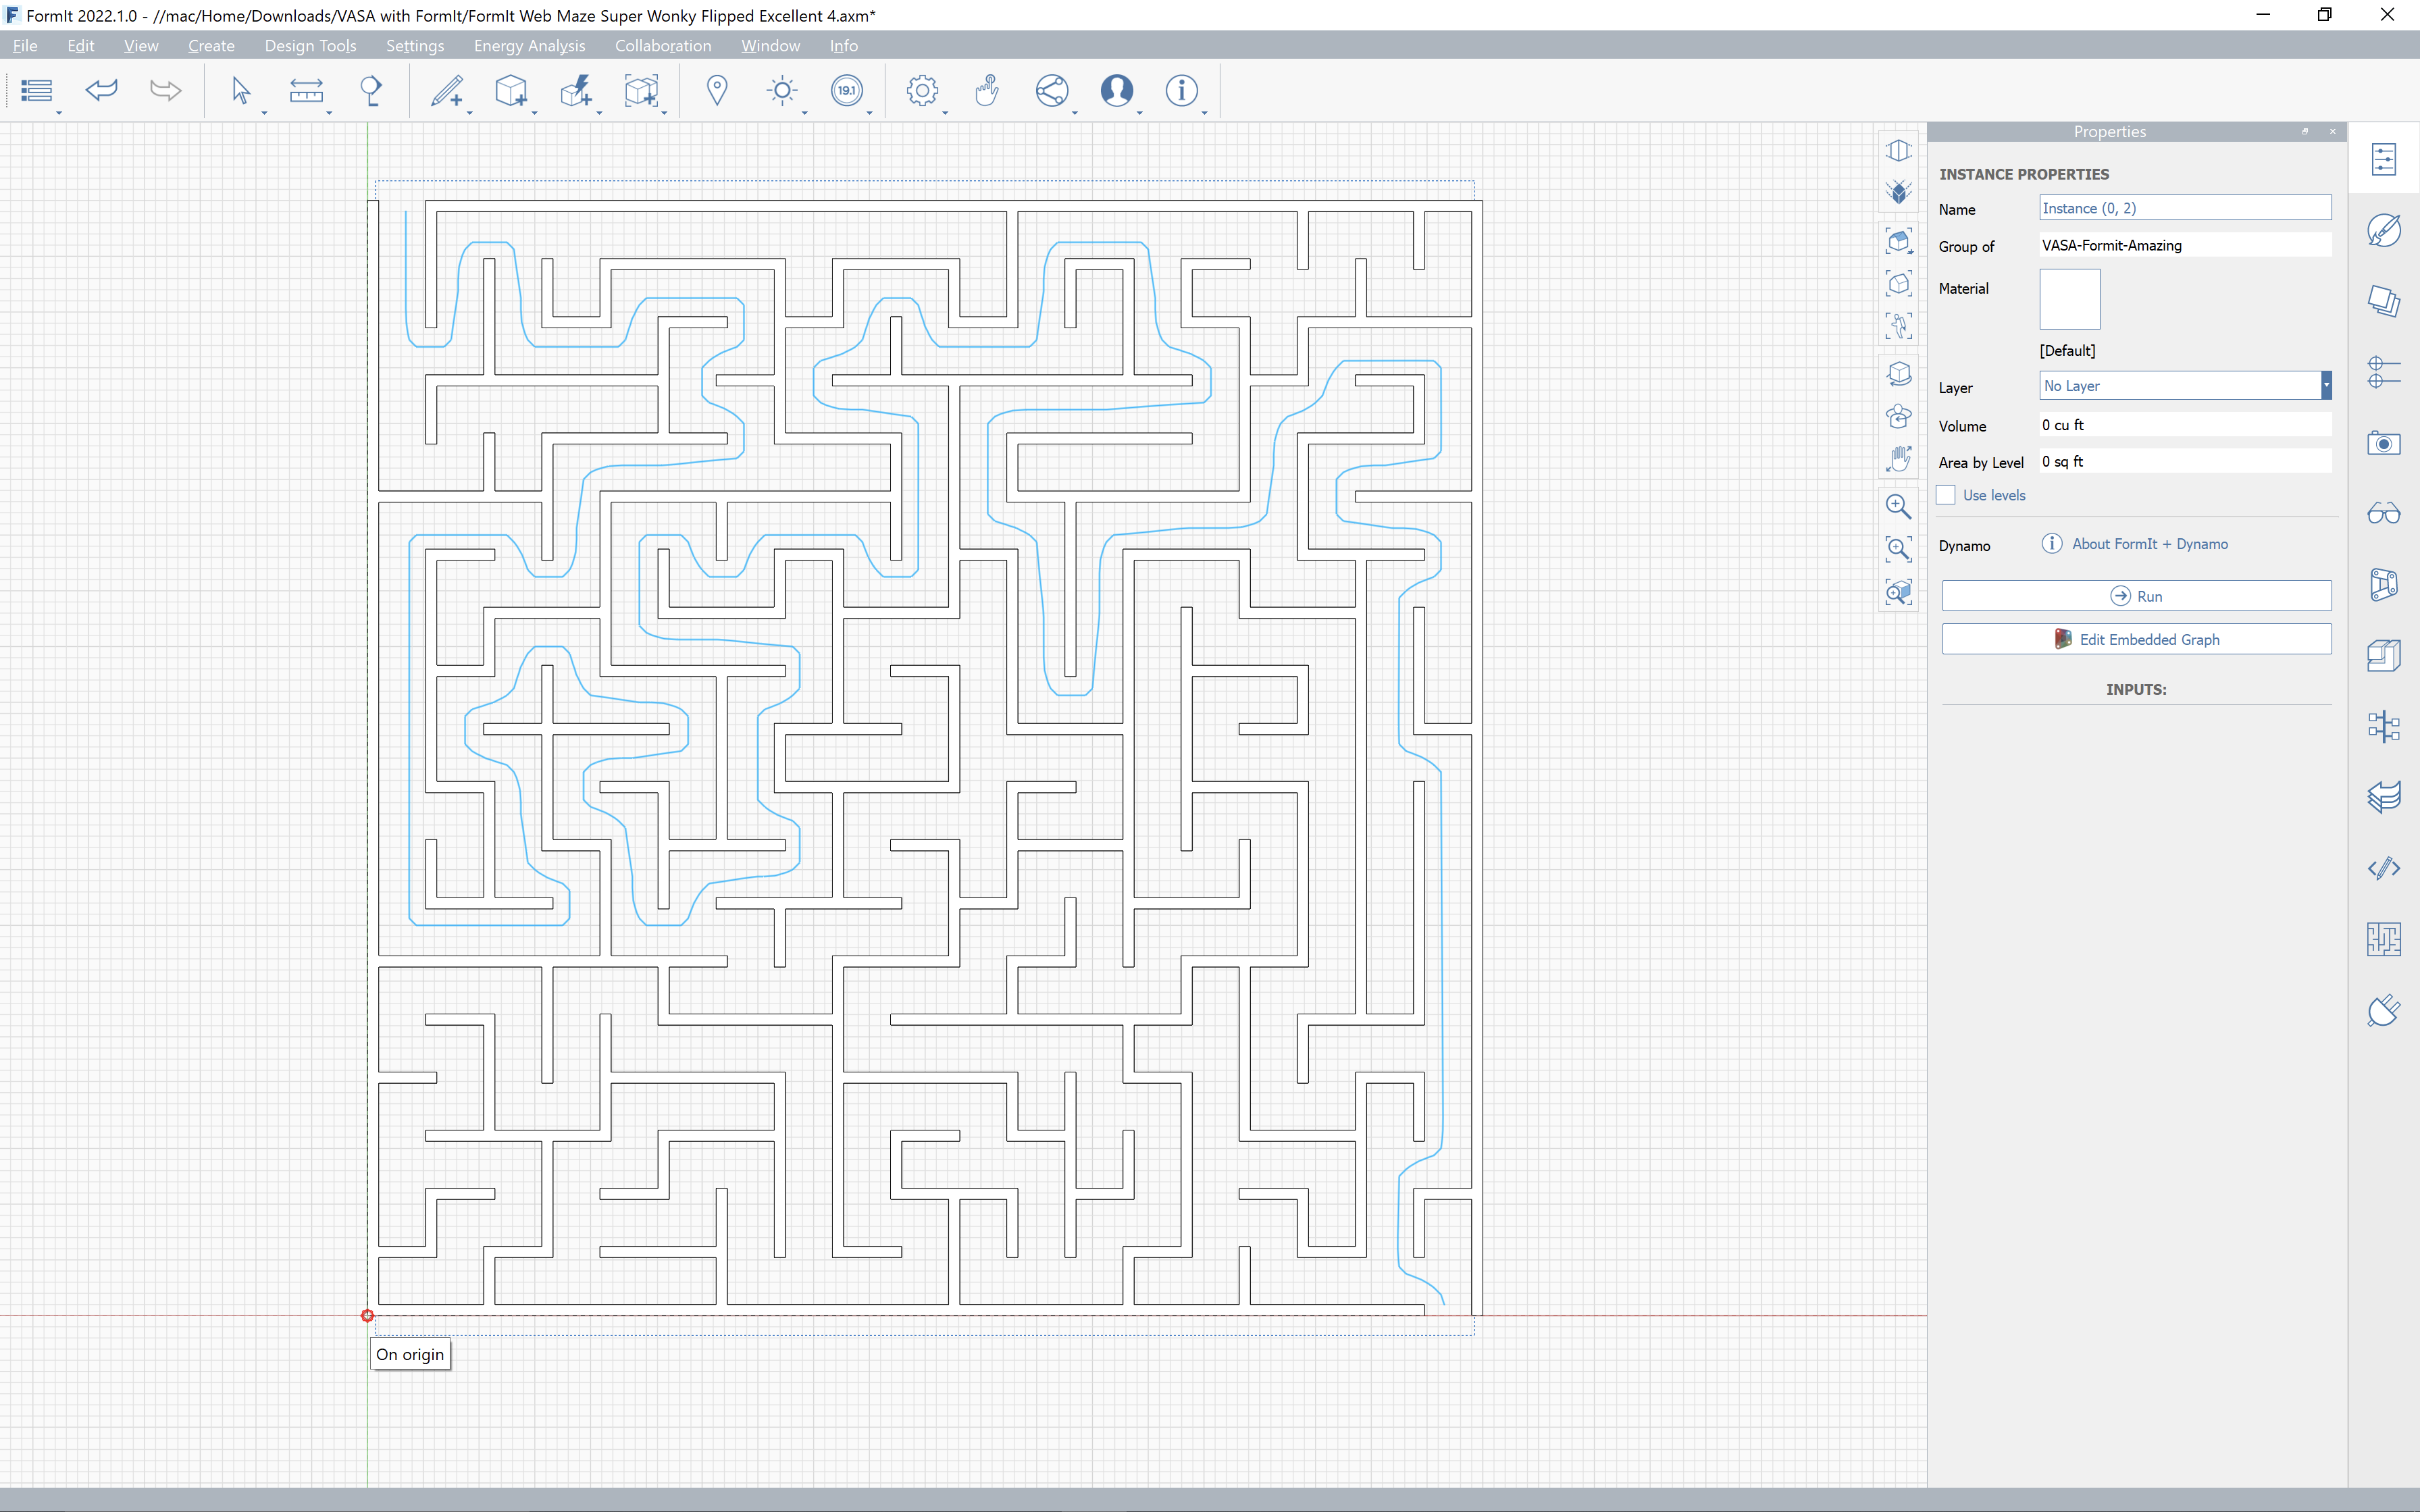The height and width of the screenshot is (1512, 2420).
Task: Open the Set Location pin tool
Action: [x=716, y=91]
